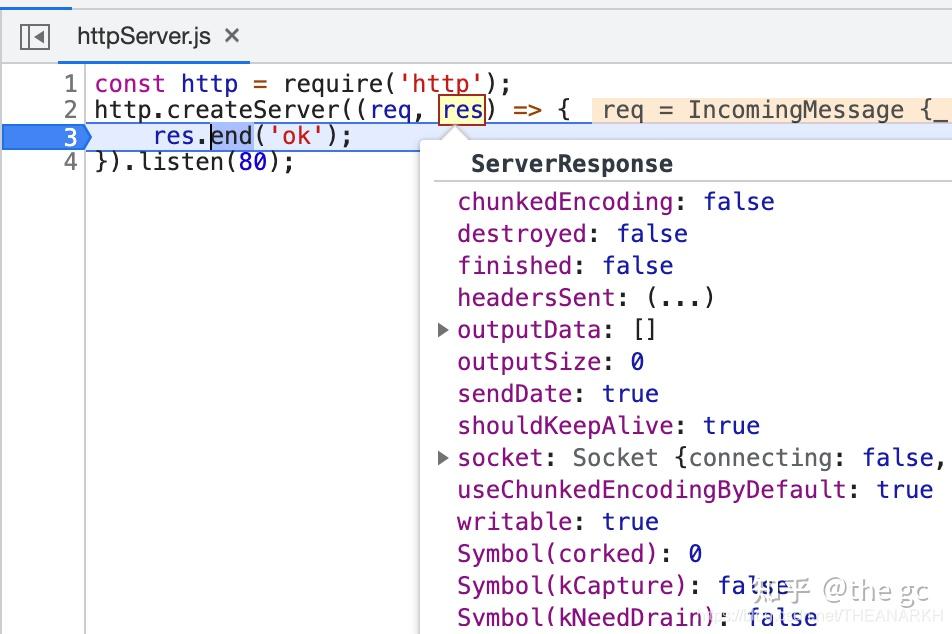Select the highlighted res variable
Screen dimensions: 952x634
coord(462,110)
